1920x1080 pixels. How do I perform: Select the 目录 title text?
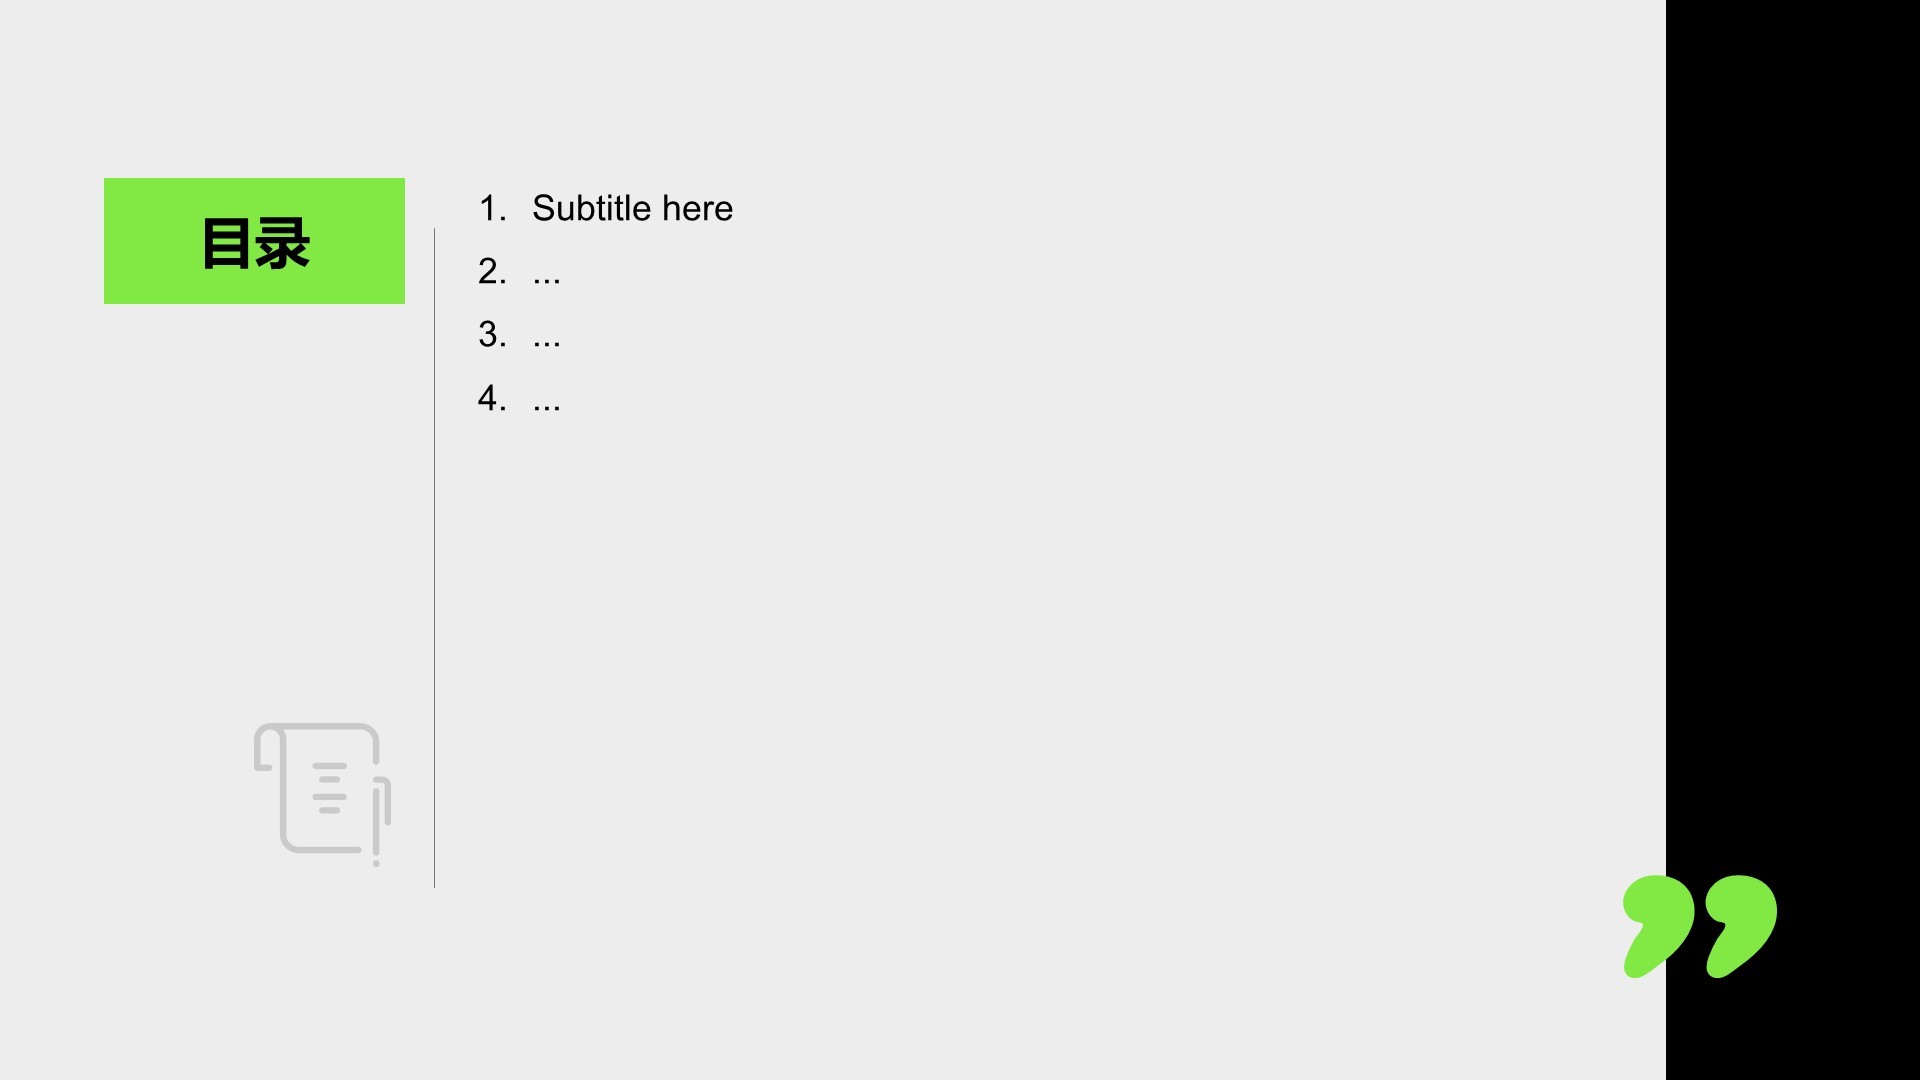[255, 243]
